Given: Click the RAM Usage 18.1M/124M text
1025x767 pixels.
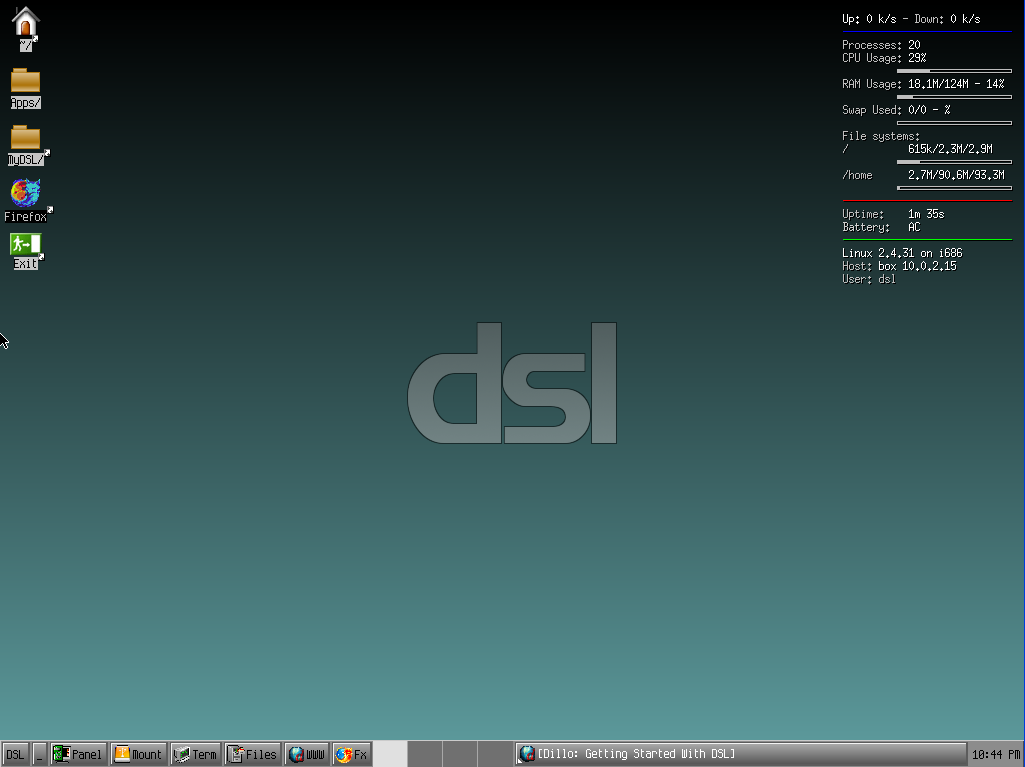Looking at the screenshot, I should pyautogui.click(x=923, y=84).
